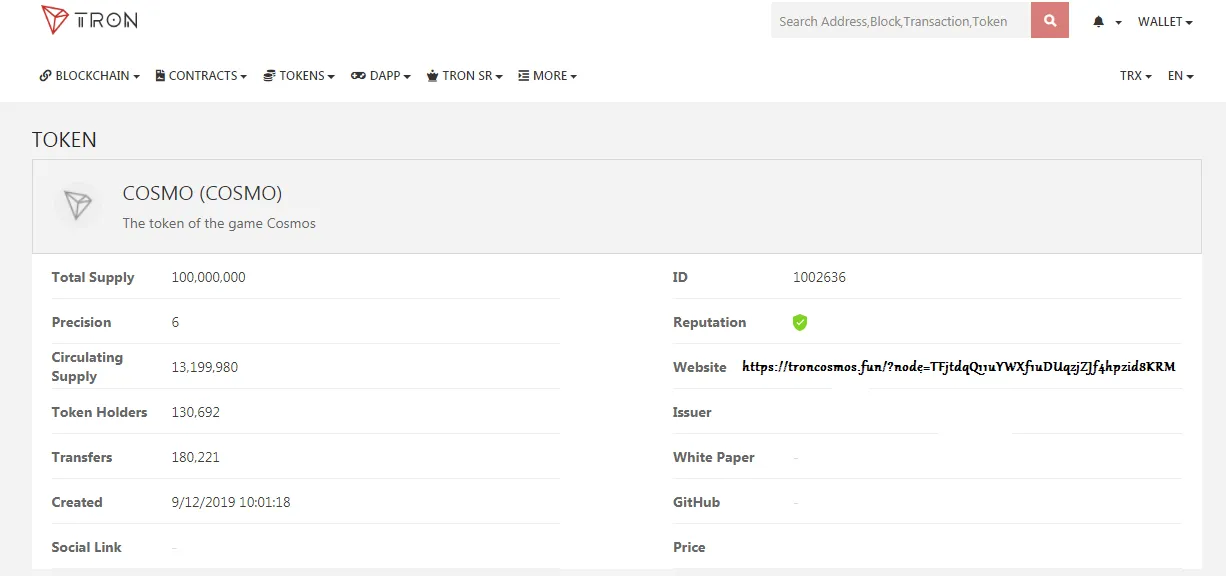Click the green reputation shield icon

pyautogui.click(x=800, y=322)
